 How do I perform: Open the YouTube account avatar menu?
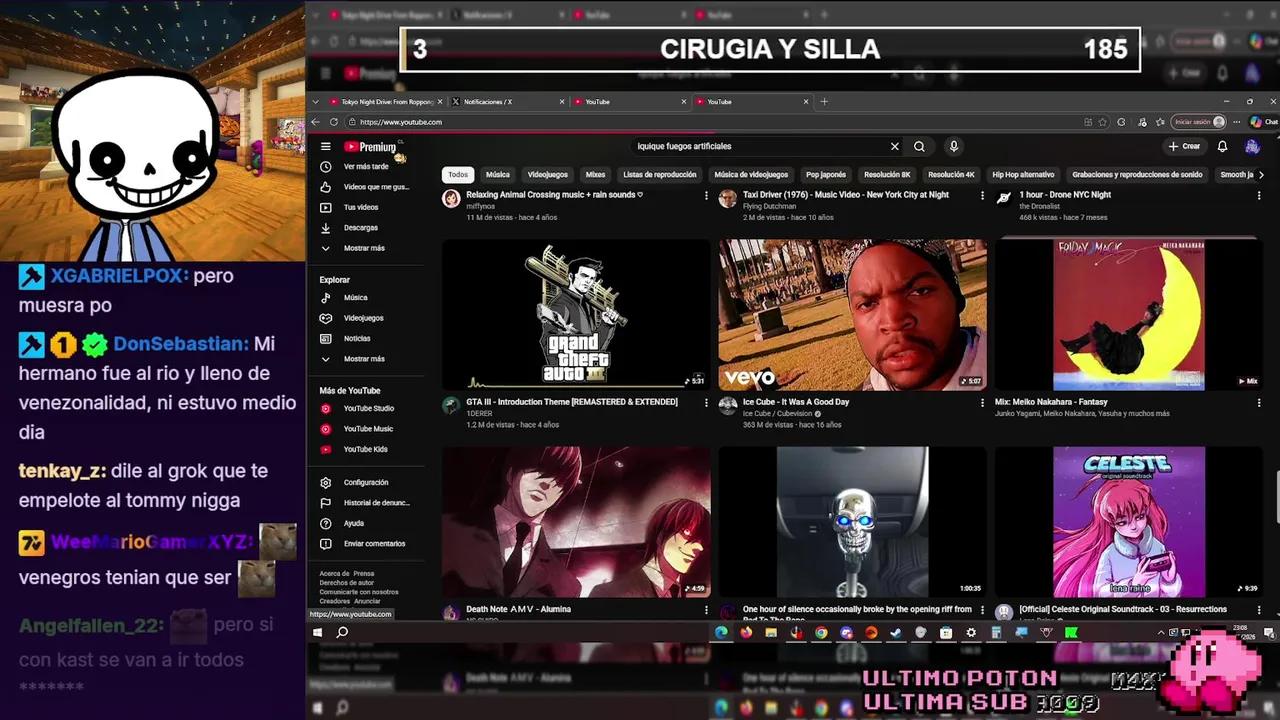[1252, 146]
